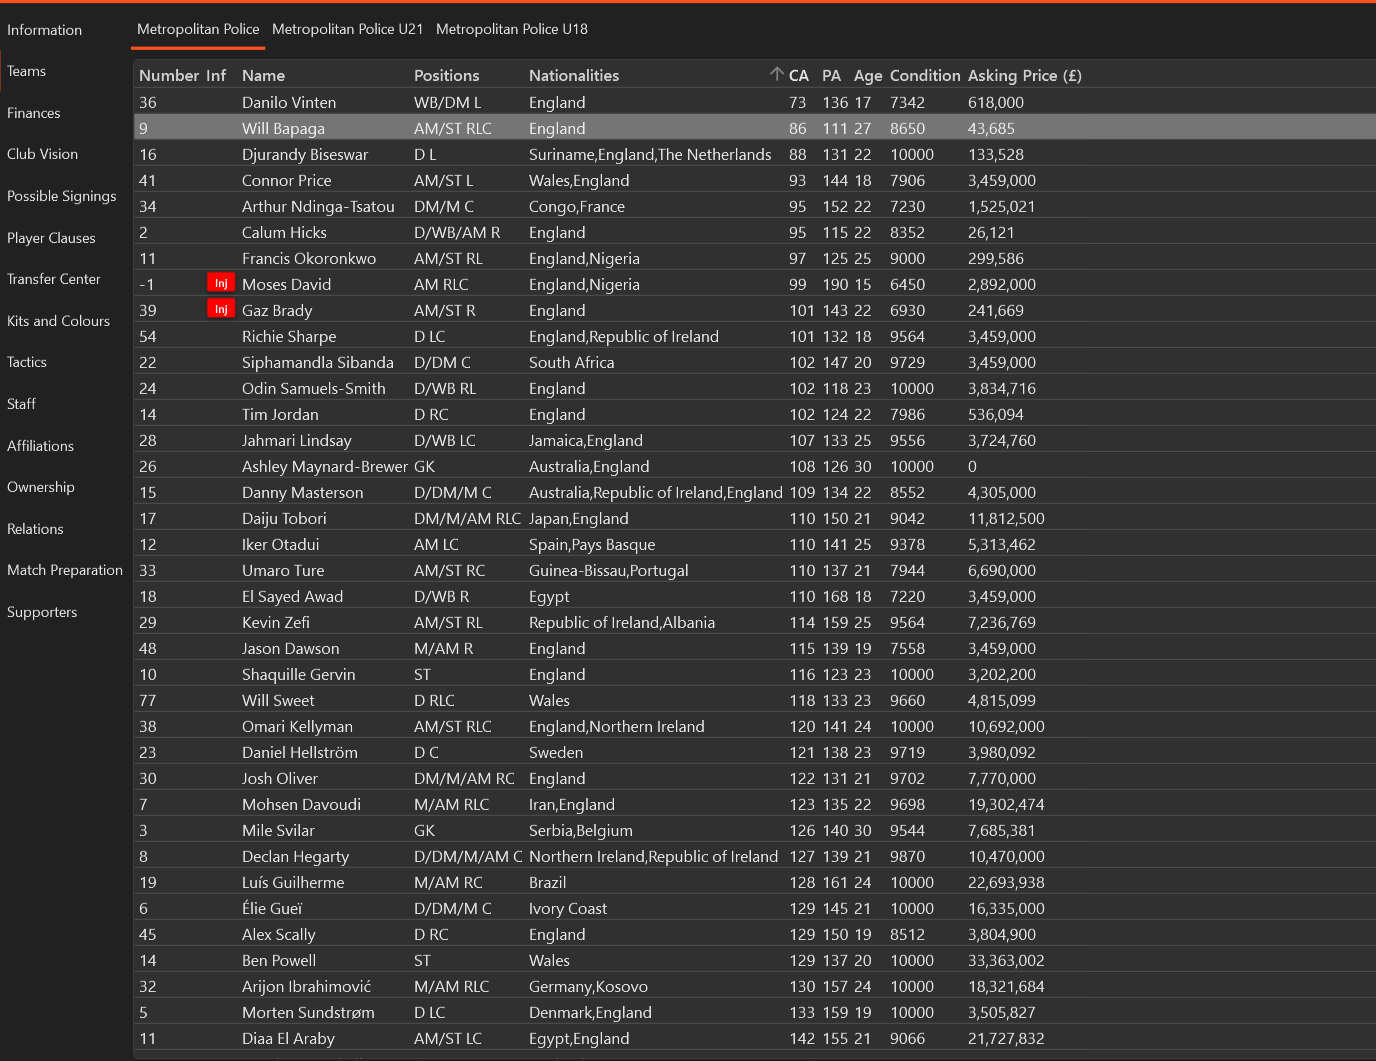
Task: Click Daiju Tobori asking price 11,812,500
Action: [x=1006, y=518]
